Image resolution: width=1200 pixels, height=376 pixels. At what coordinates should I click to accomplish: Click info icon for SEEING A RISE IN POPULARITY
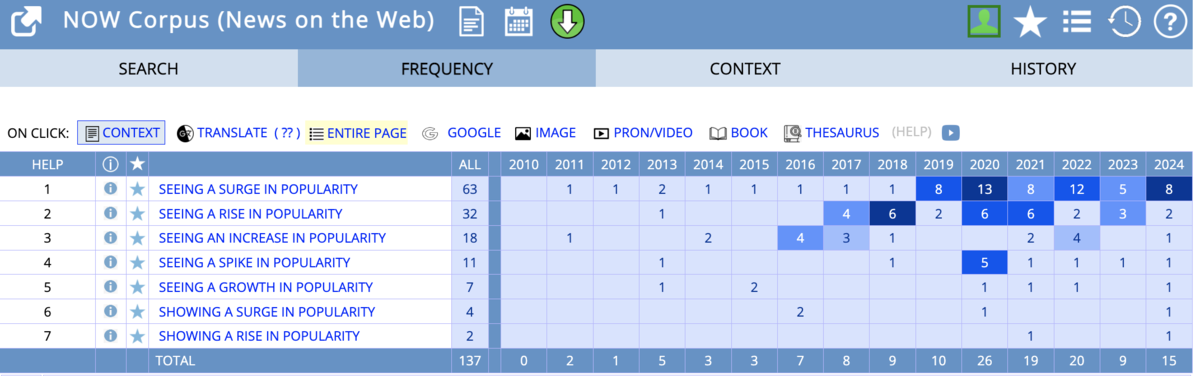(x=110, y=213)
